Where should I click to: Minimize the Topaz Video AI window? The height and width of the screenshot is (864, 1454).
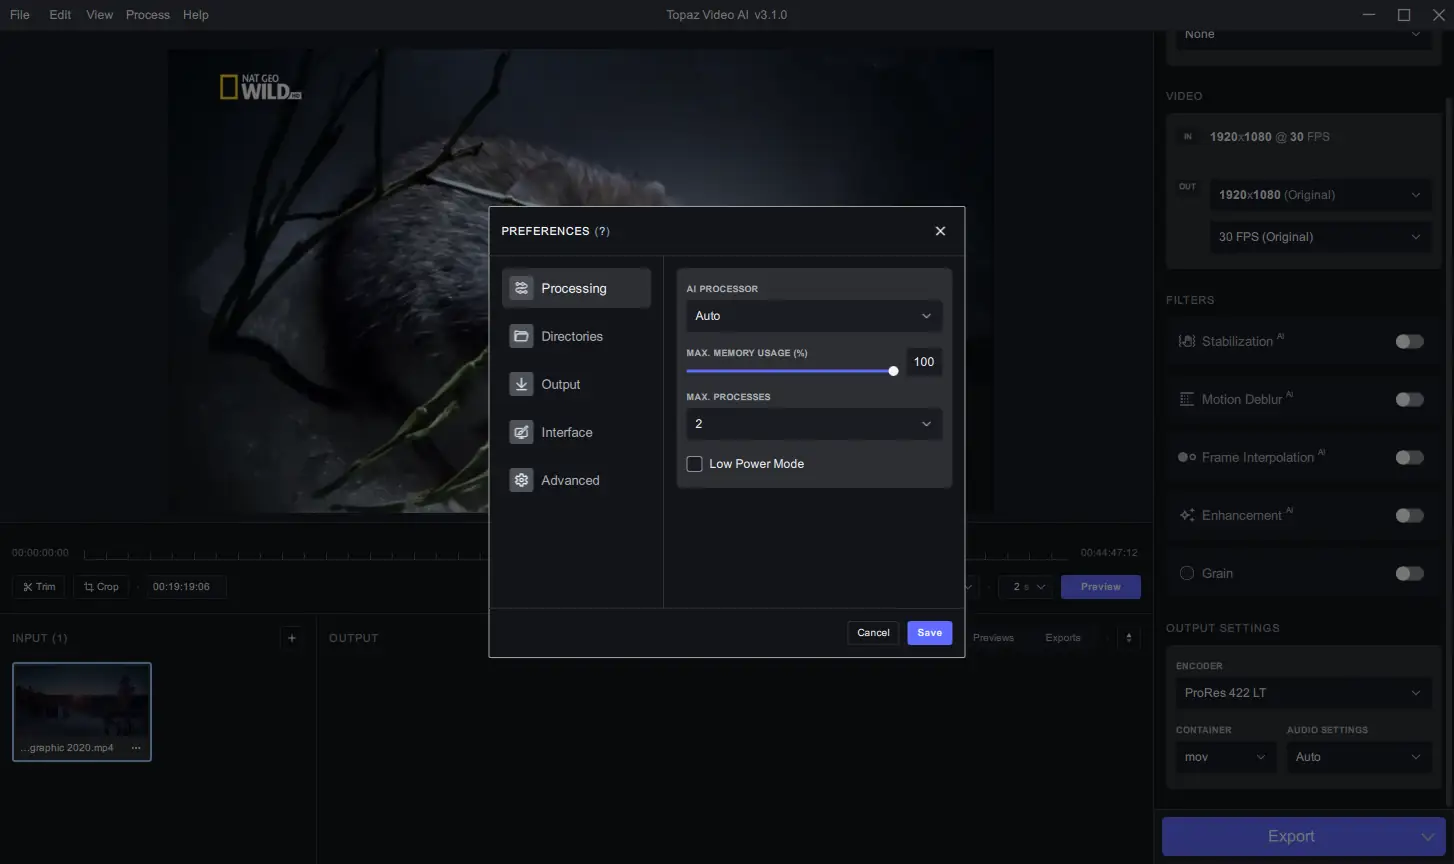[1369, 15]
